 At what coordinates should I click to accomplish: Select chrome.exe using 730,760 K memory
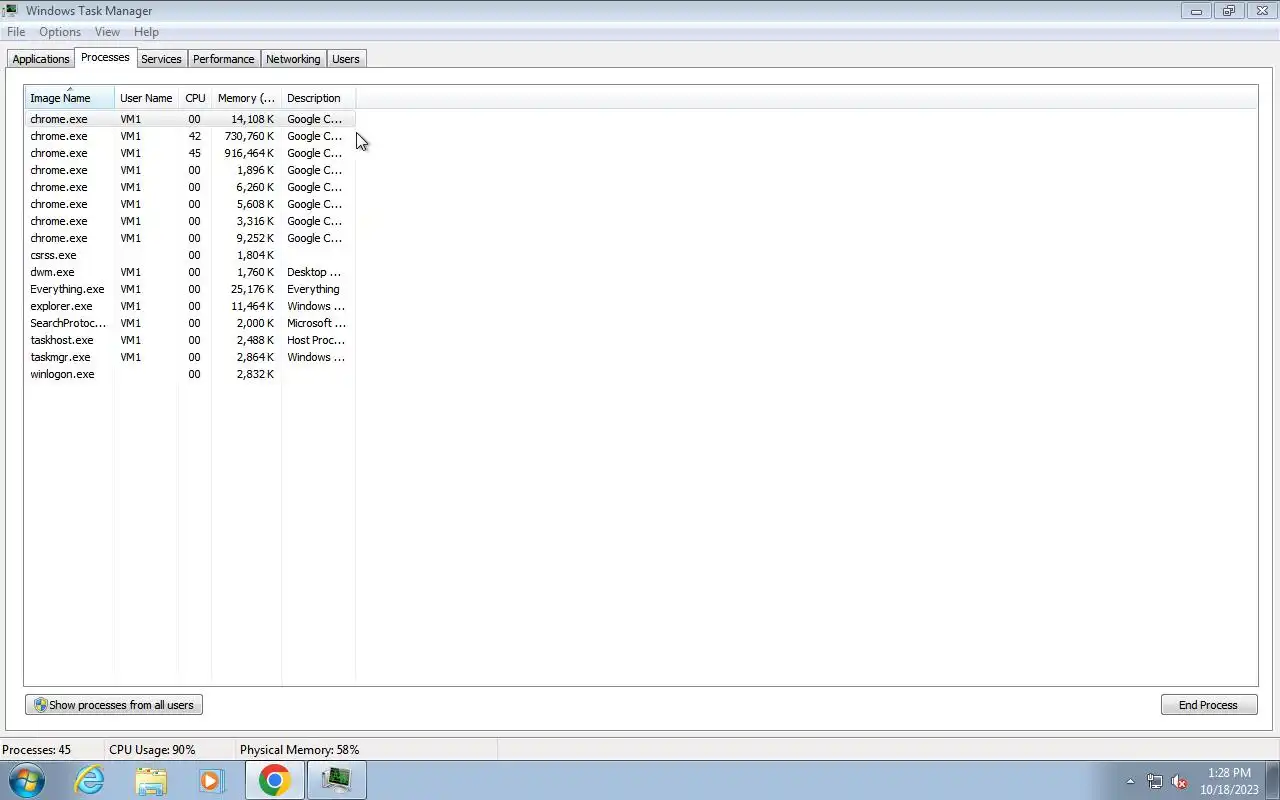[190, 136]
